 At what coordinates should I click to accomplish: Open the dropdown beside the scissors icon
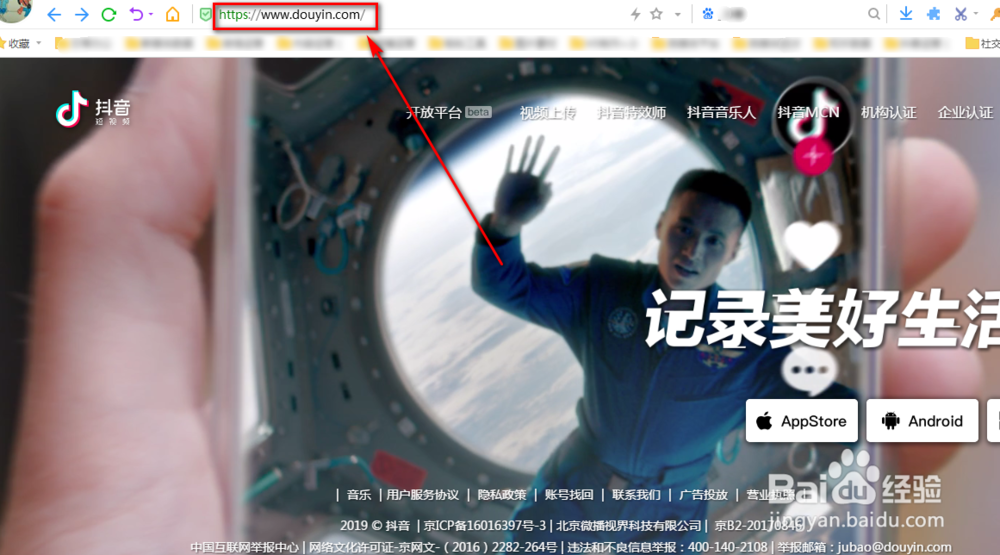pyautogui.click(x=976, y=14)
